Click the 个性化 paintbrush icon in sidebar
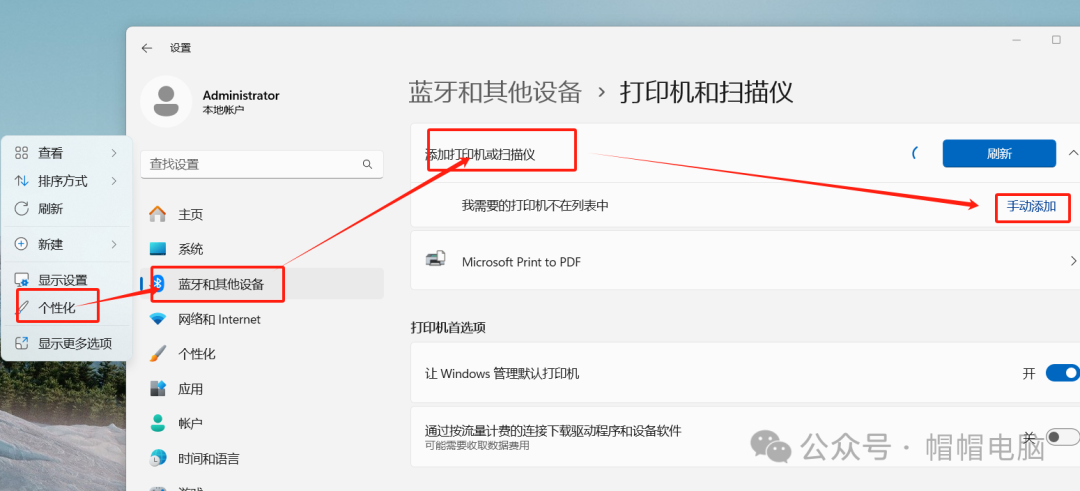This screenshot has height=491, width=1080. tap(158, 354)
